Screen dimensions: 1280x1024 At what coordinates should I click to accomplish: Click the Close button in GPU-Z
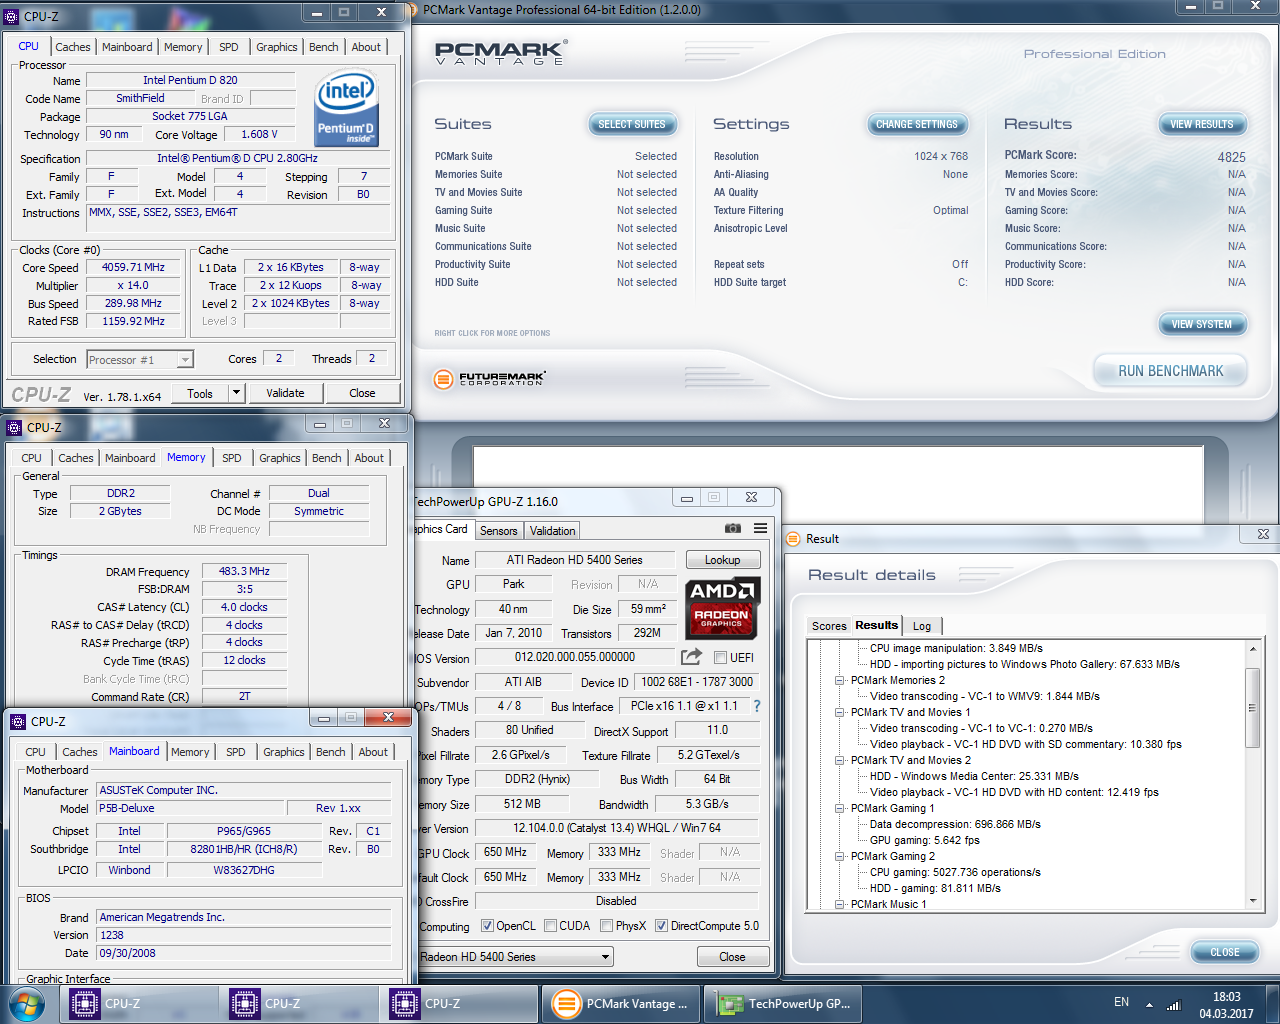point(732,957)
